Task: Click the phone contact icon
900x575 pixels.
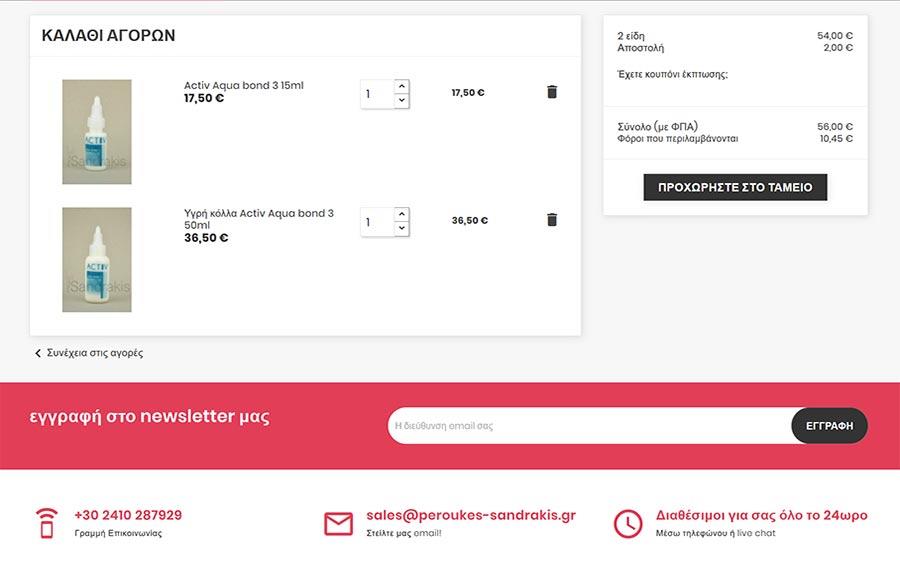Action: pyautogui.click(x=46, y=523)
